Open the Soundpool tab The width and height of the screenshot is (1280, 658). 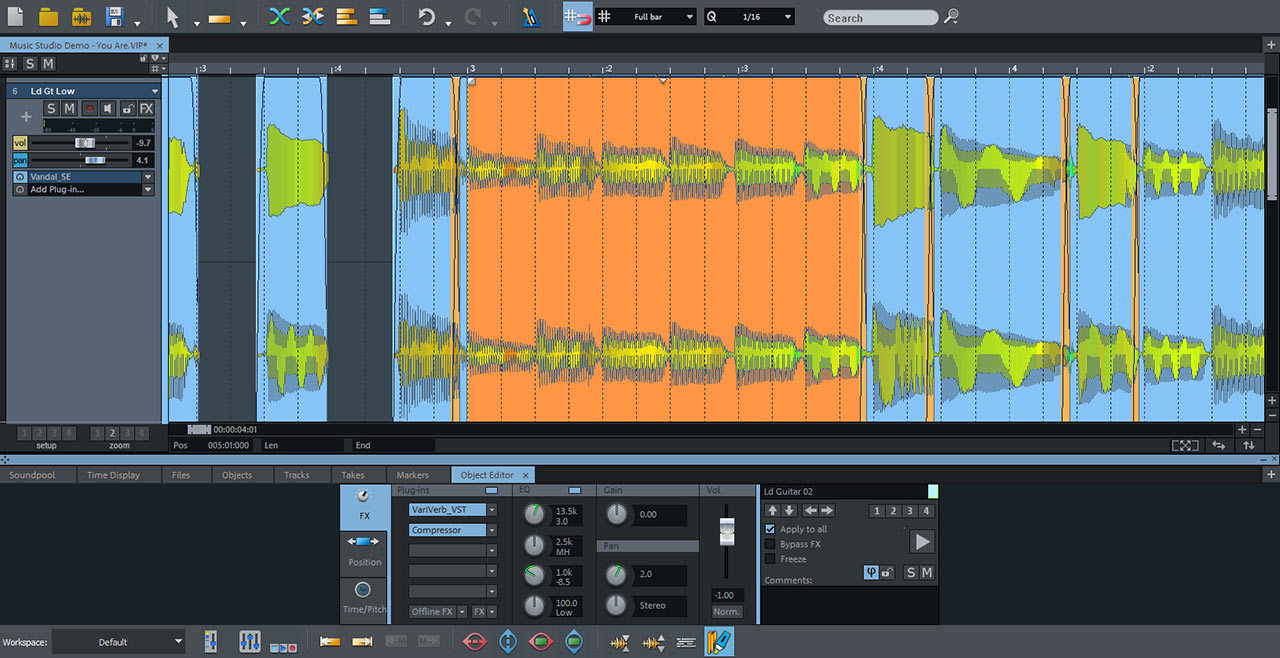(32, 475)
